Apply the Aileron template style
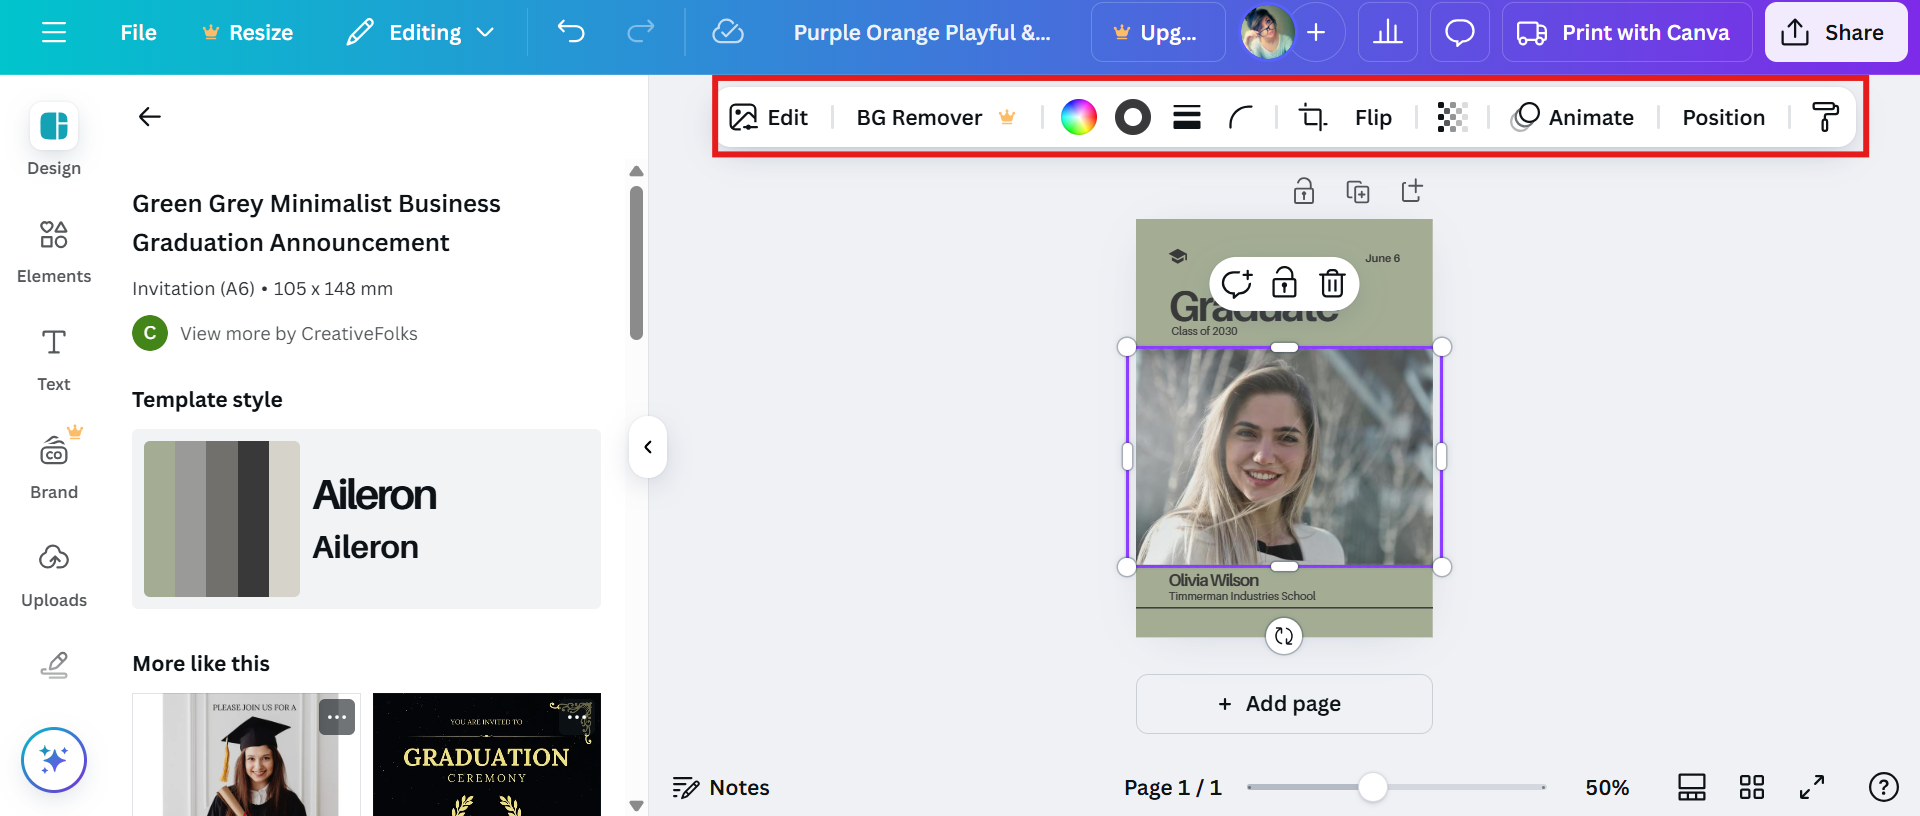This screenshot has height=816, width=1920. pos(366,519)
